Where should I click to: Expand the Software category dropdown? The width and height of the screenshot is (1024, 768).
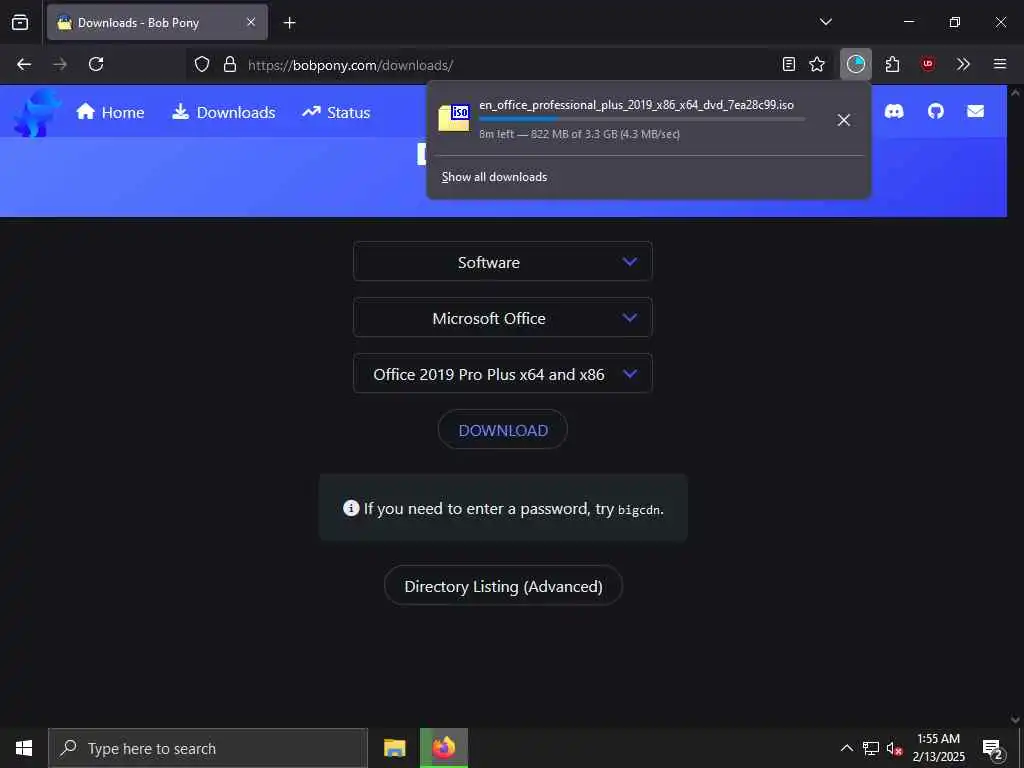pyautogui.click(x=503, y=262)
